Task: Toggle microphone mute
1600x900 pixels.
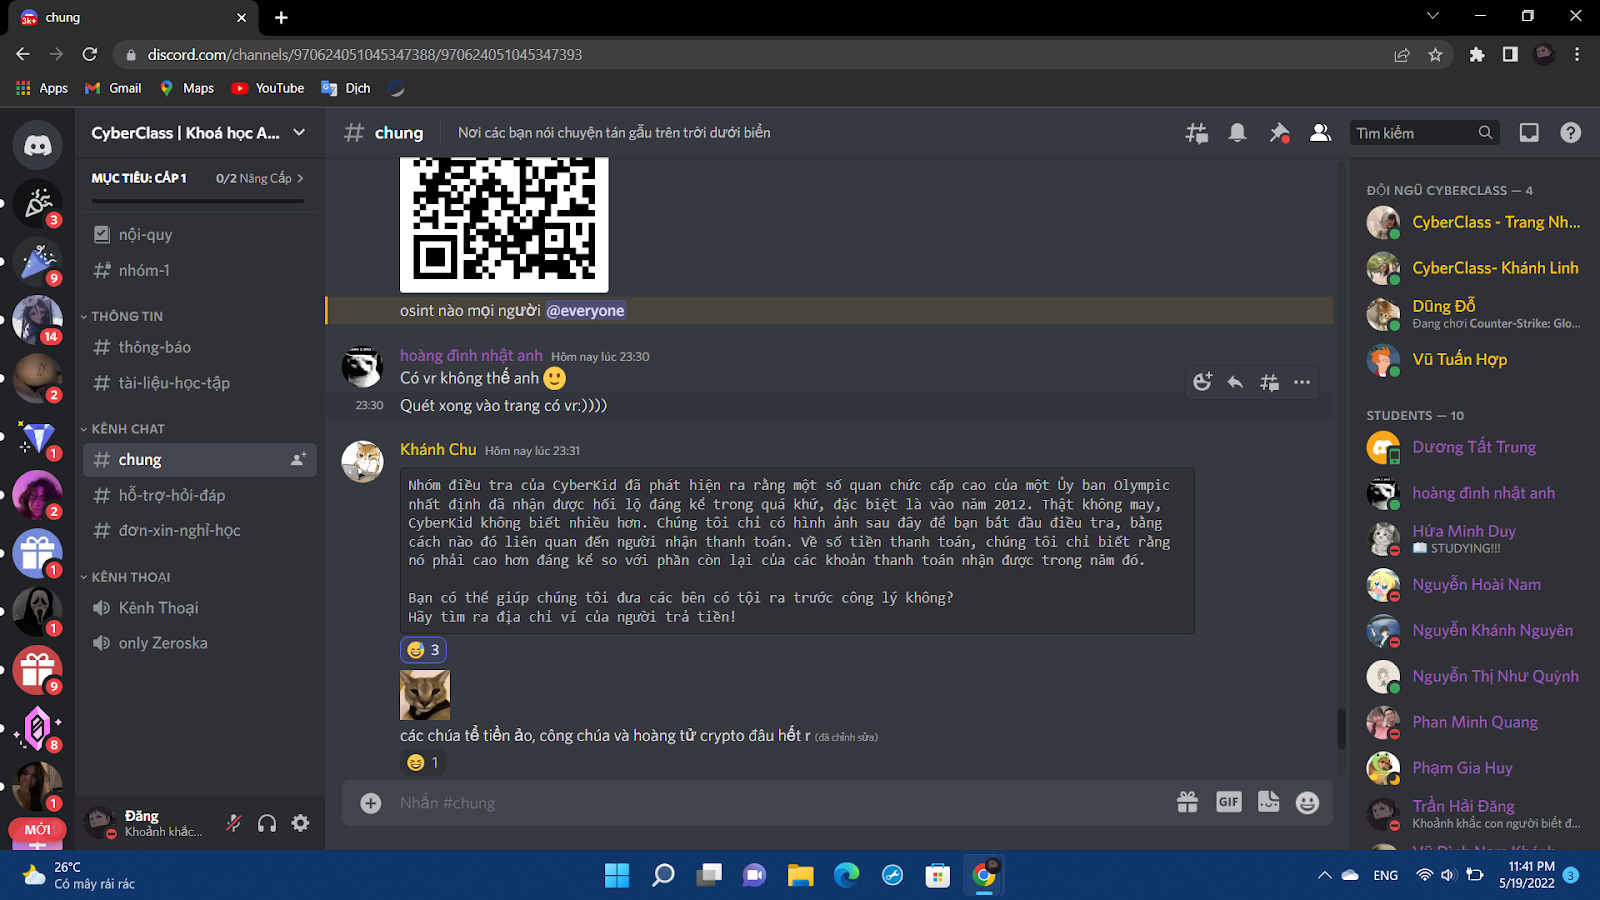Action: pyautogui.click(x=234, y=823)
